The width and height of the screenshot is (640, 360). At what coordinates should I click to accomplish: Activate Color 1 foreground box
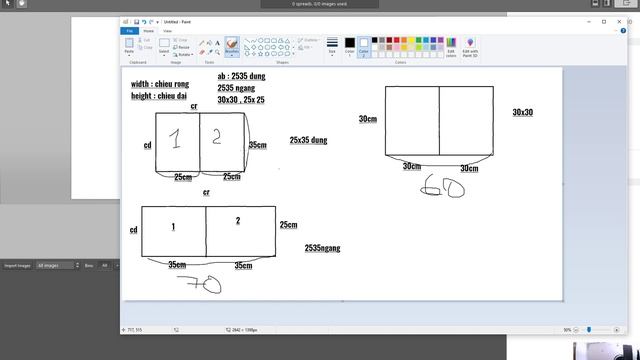click(x=350, y=46)
